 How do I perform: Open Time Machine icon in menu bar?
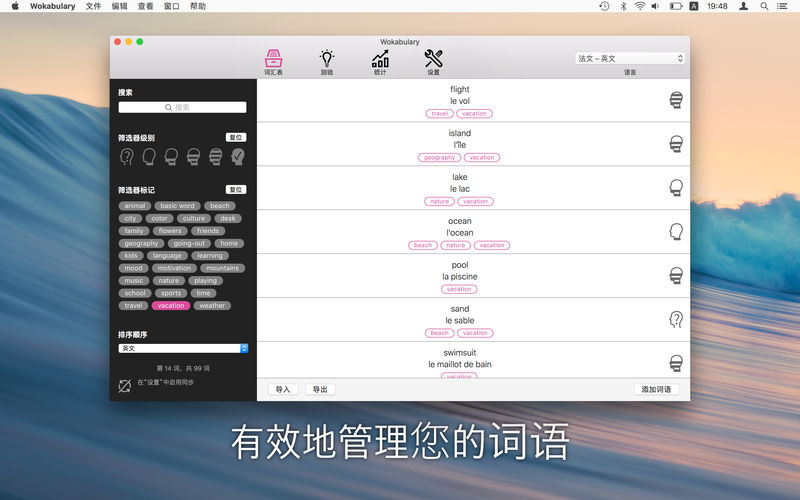(604, 6)
